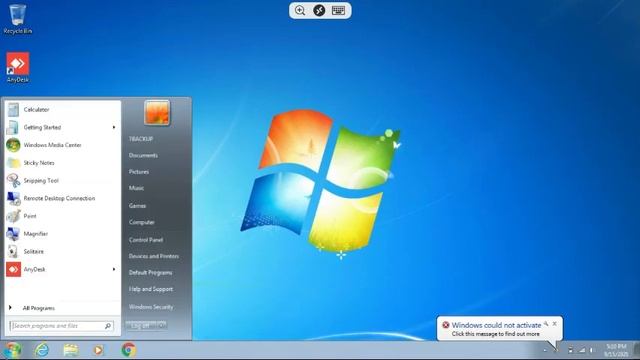Open the shutdown options arrow beside Log off
The width and height of the screenshot is (640, 360).
point(162,325)
